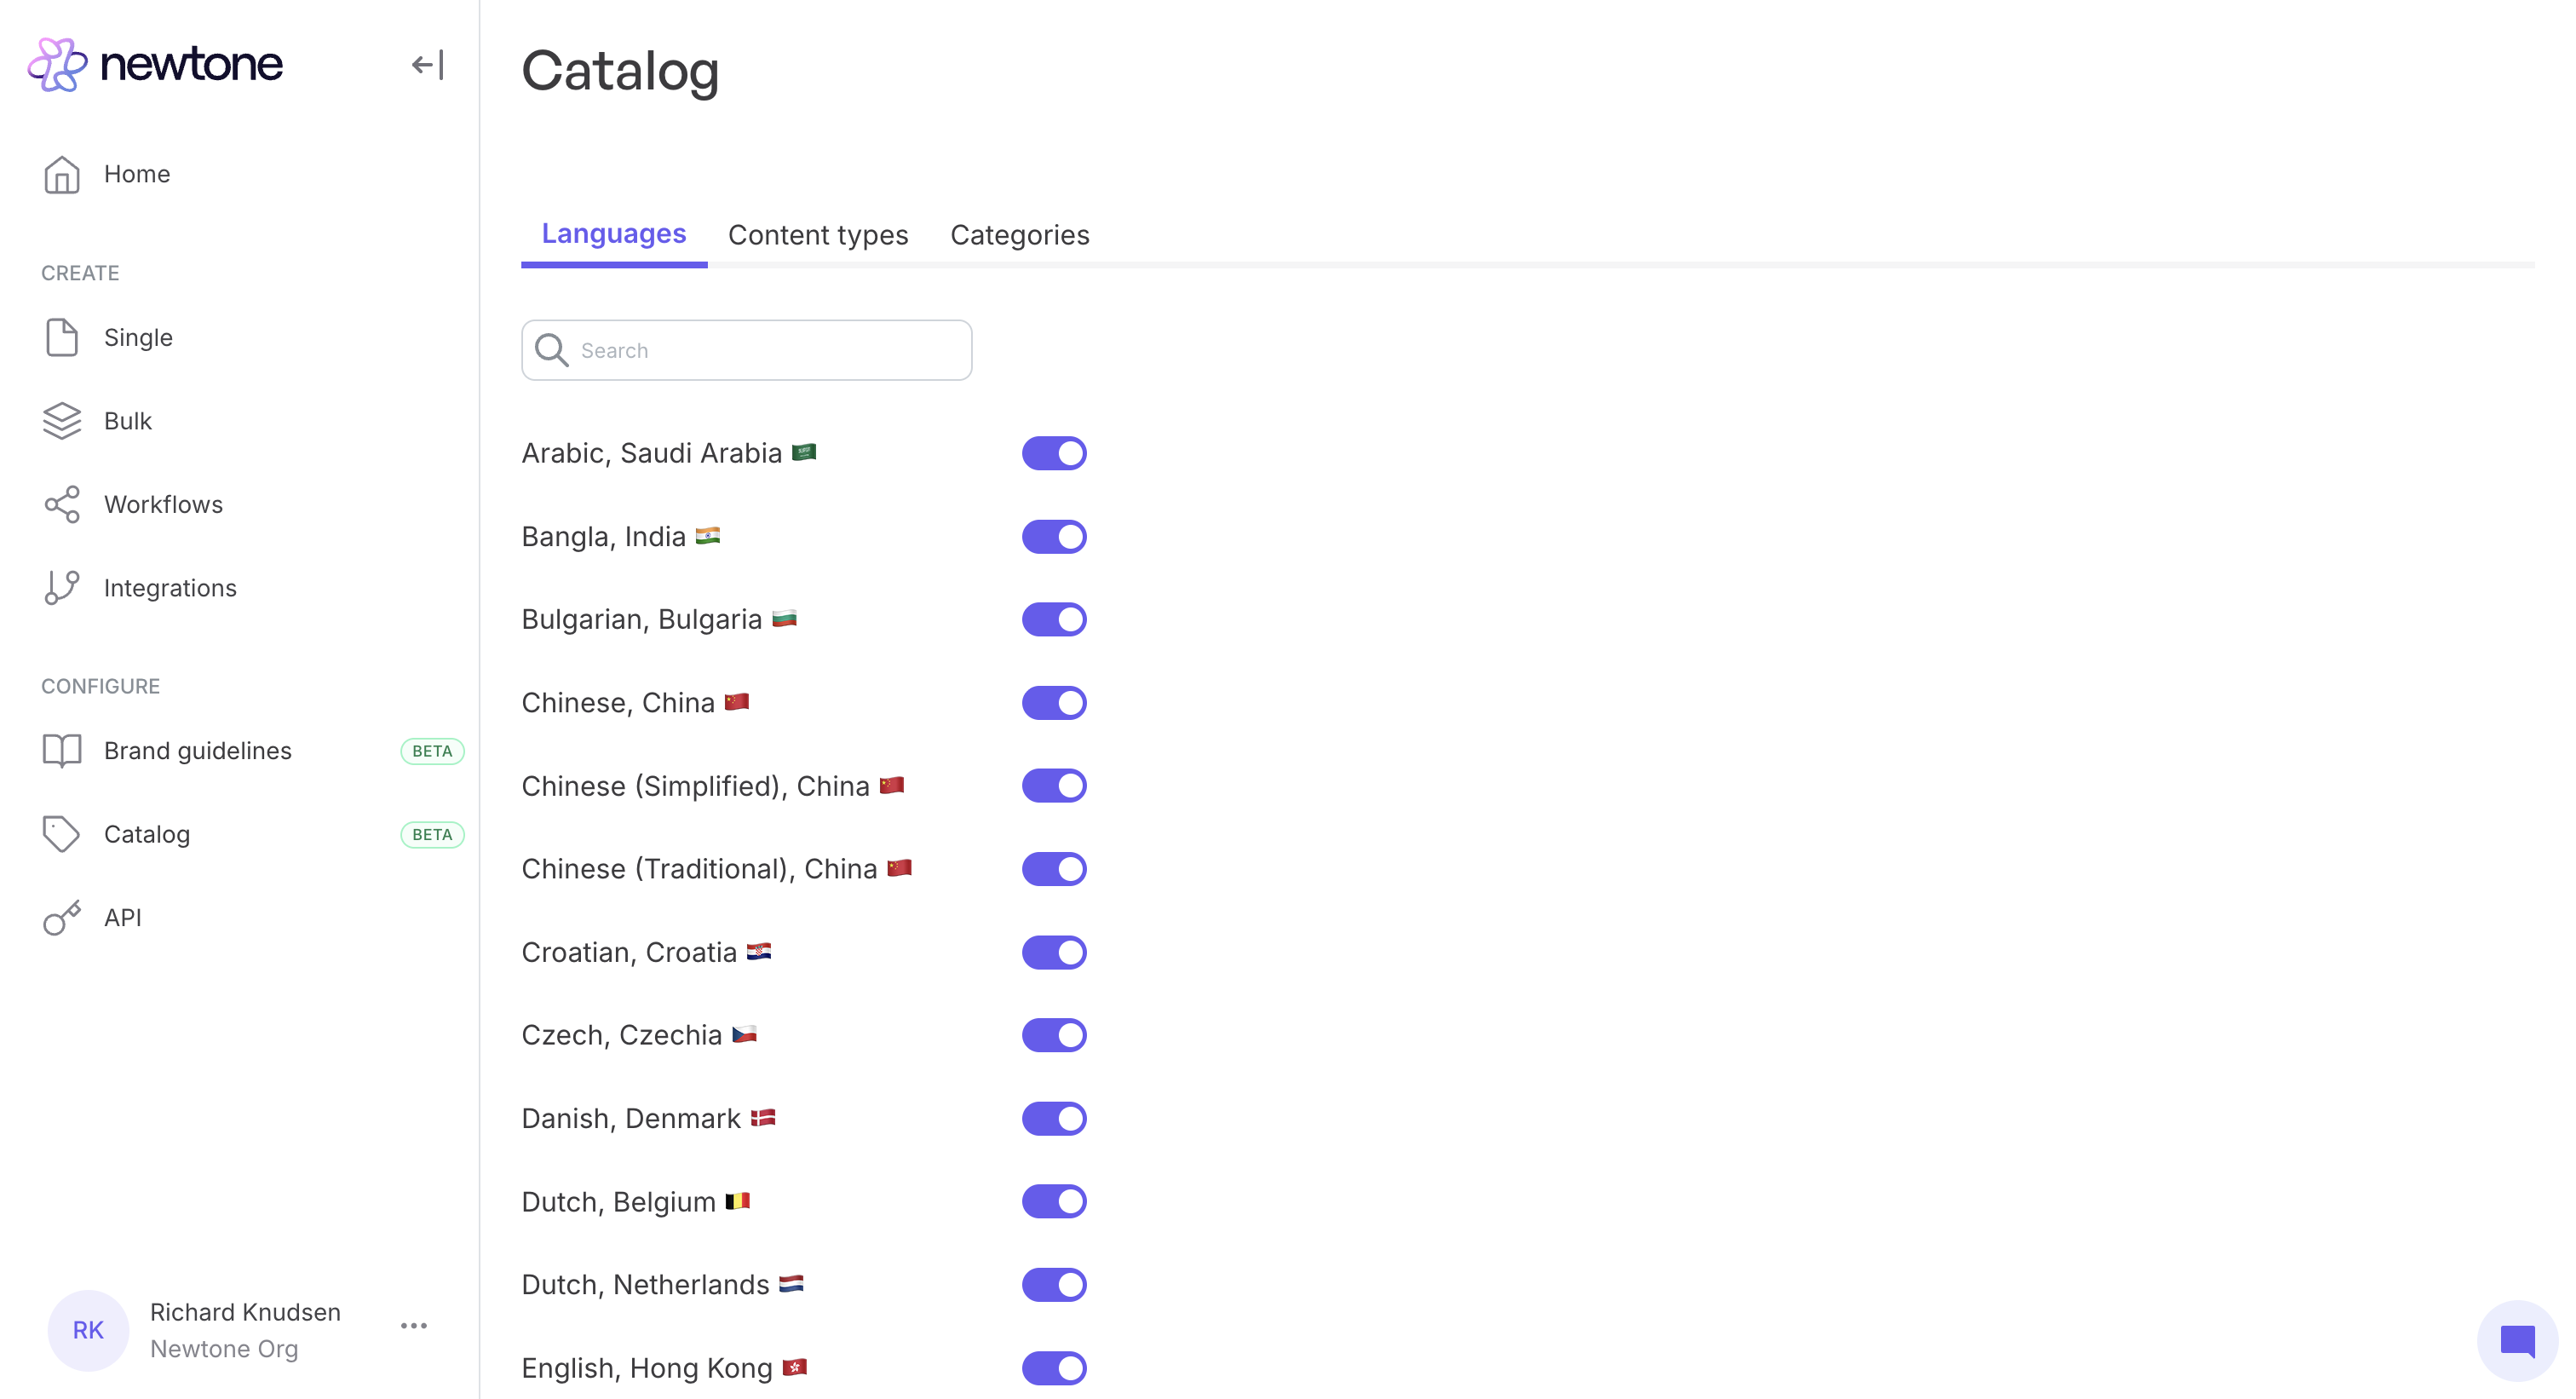Click the Home house icon
The height and width of the screenshot is (1399, 2576).
62,174
